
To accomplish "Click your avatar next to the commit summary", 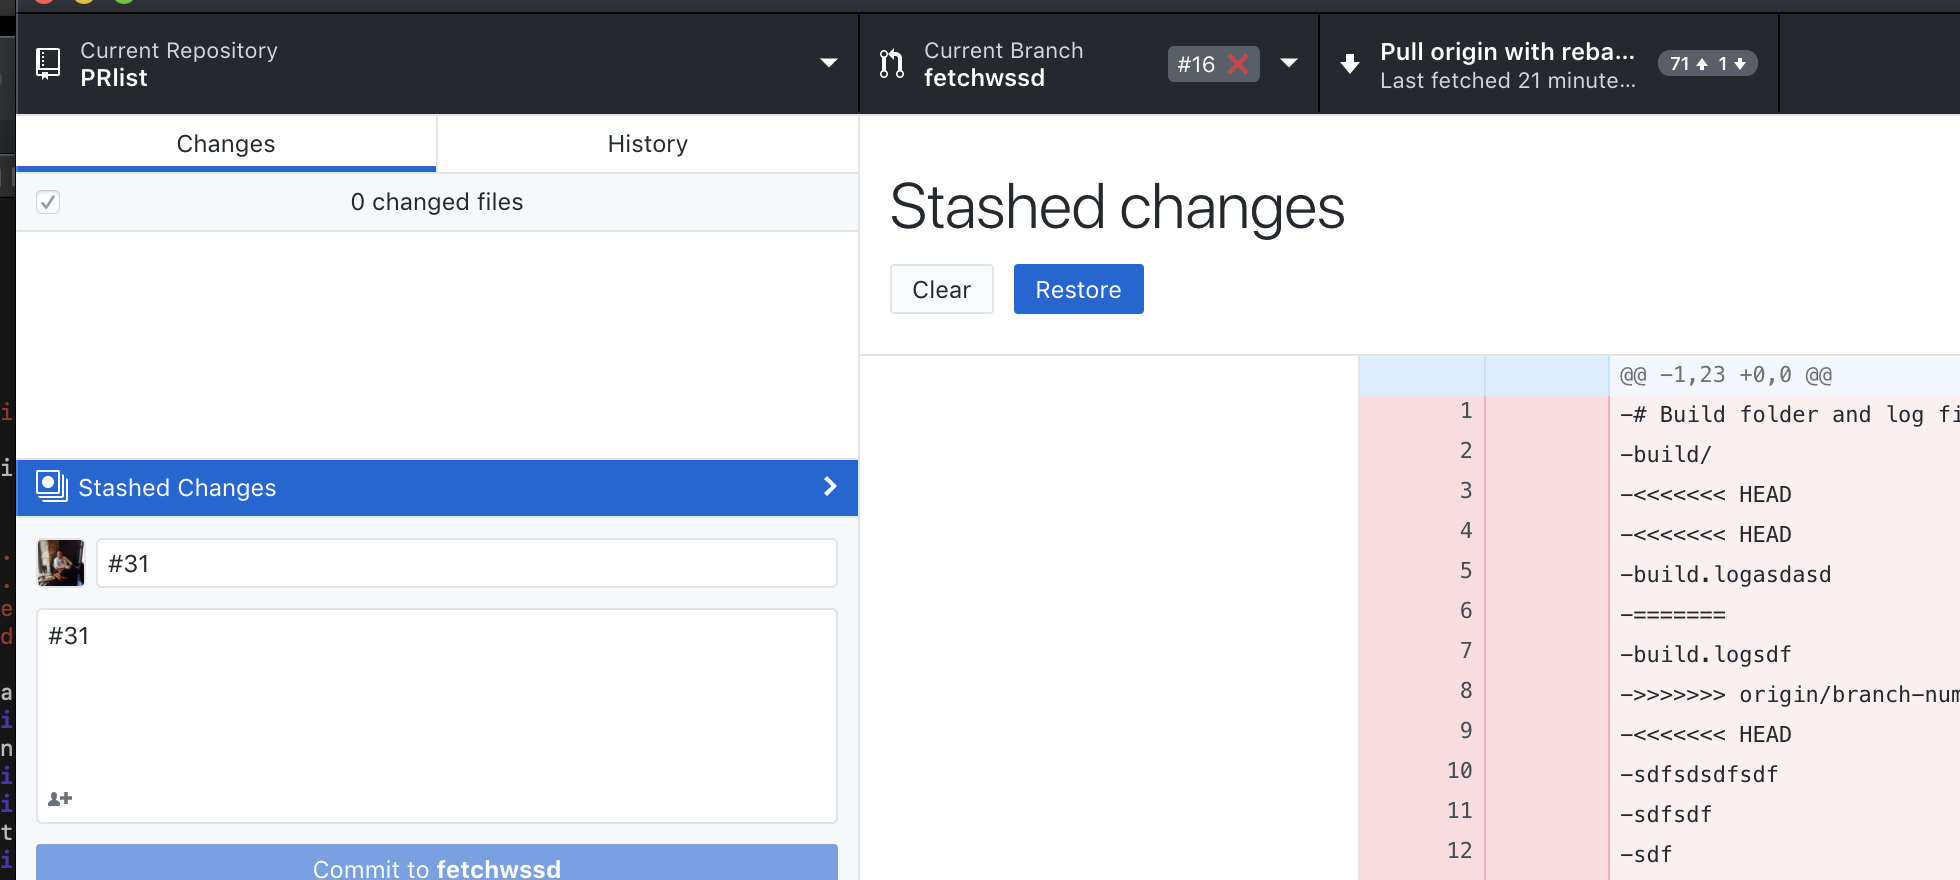I will pos(60,562).
